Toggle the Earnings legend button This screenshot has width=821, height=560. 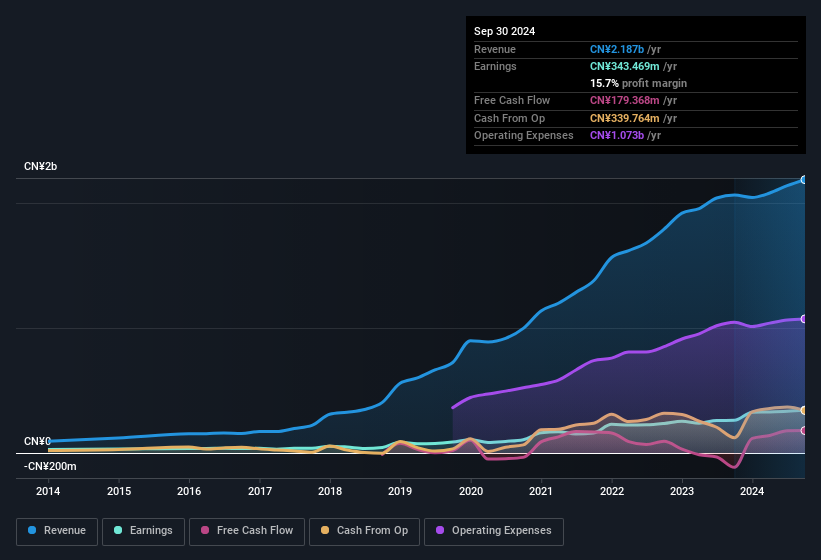[x=143, y=531]
